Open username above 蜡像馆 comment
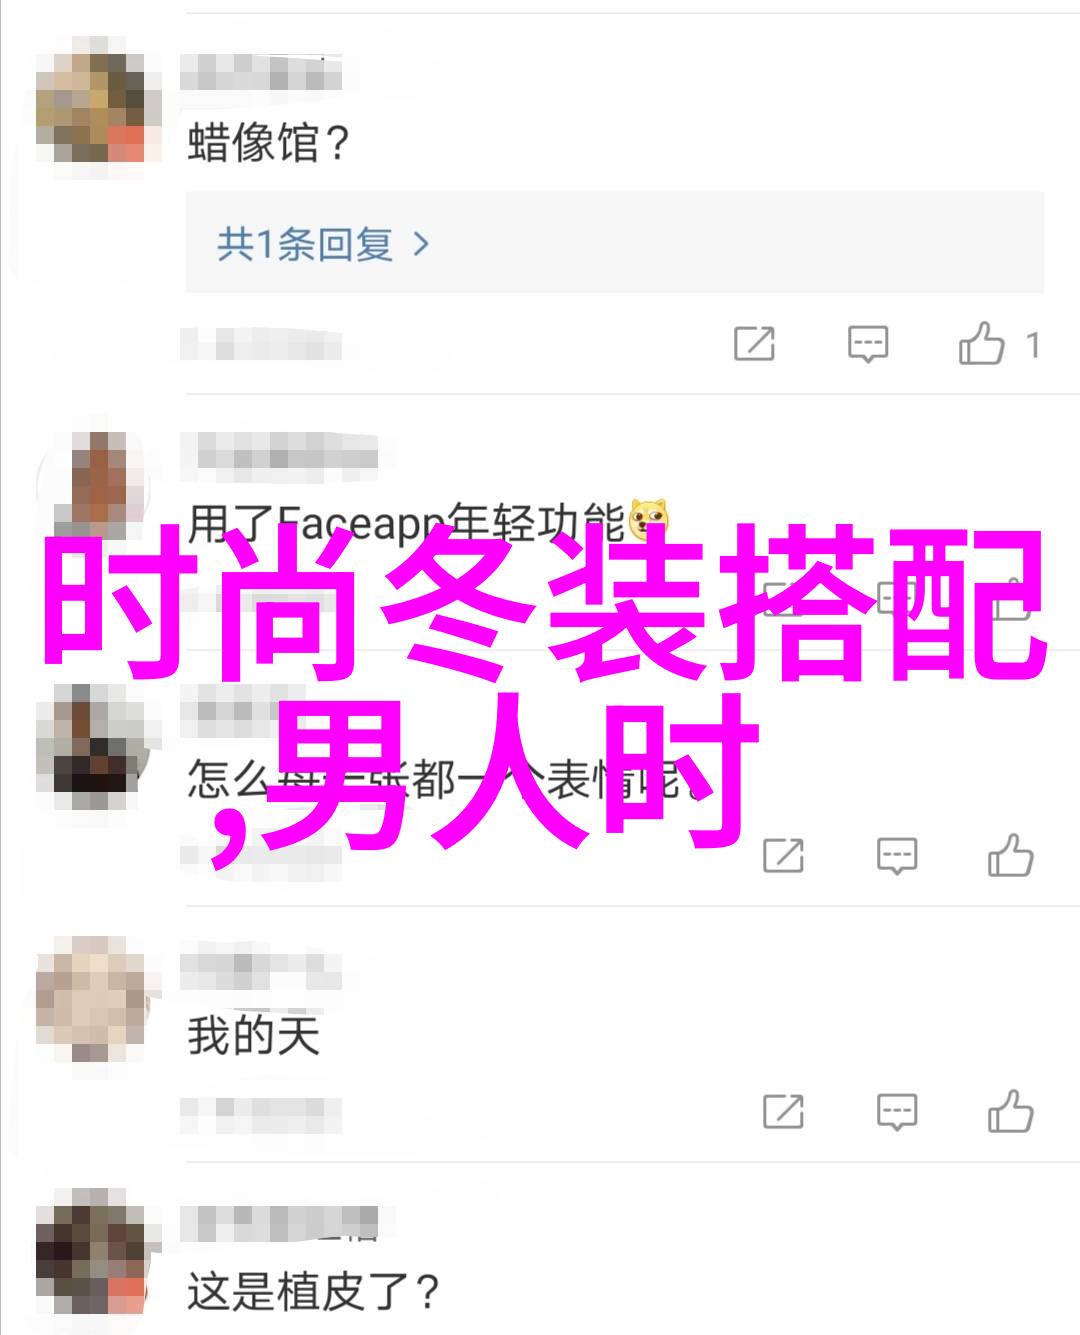The height and width of the screenshot is (1335, 1080). tap(261, 74)
